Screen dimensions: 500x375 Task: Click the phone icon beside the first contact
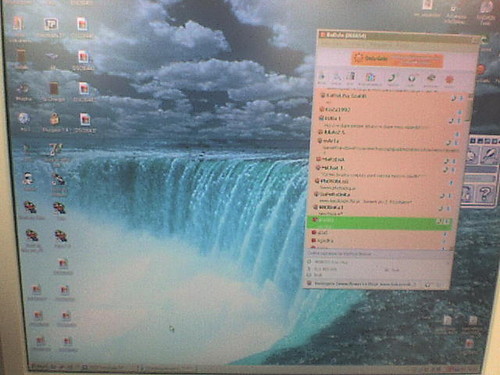(453, 98)
